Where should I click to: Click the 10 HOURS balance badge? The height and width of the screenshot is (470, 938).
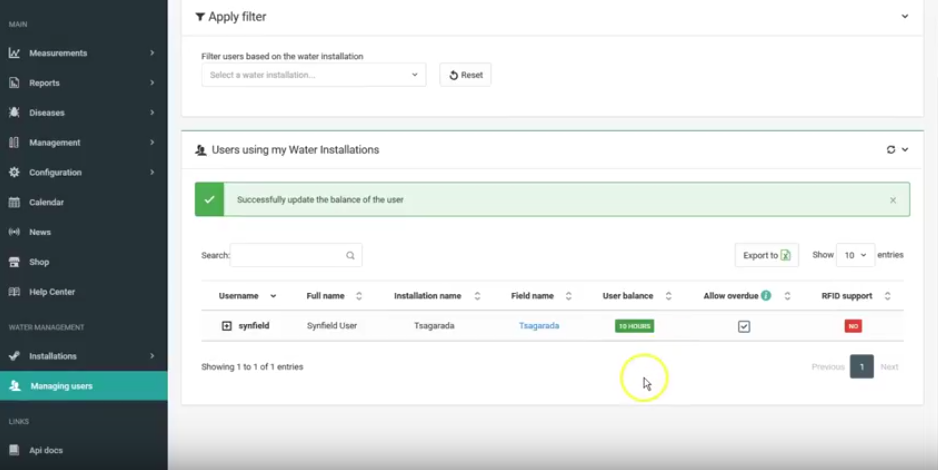coord(634,326)
